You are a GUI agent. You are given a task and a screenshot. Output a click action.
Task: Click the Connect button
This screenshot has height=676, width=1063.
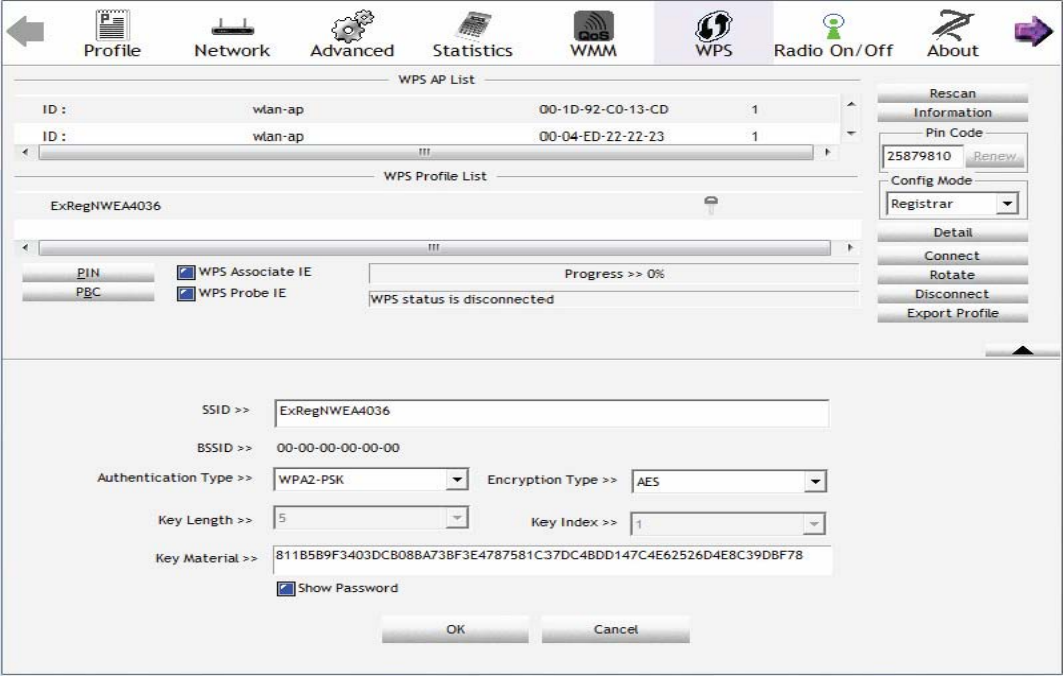click(952, 256)
